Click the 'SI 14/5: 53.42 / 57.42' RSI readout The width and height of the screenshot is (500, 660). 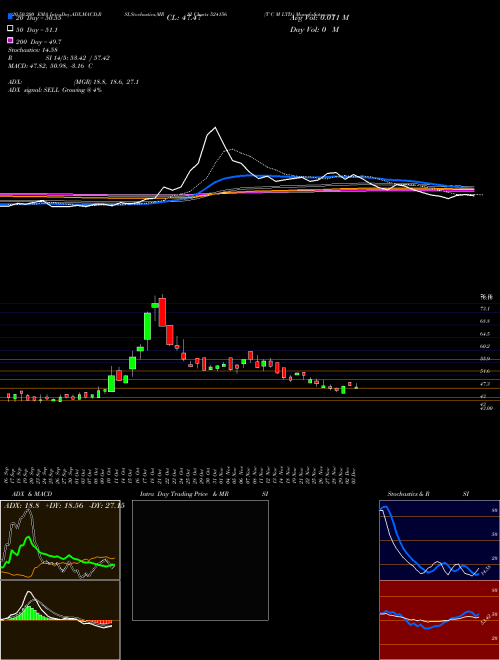78,58
